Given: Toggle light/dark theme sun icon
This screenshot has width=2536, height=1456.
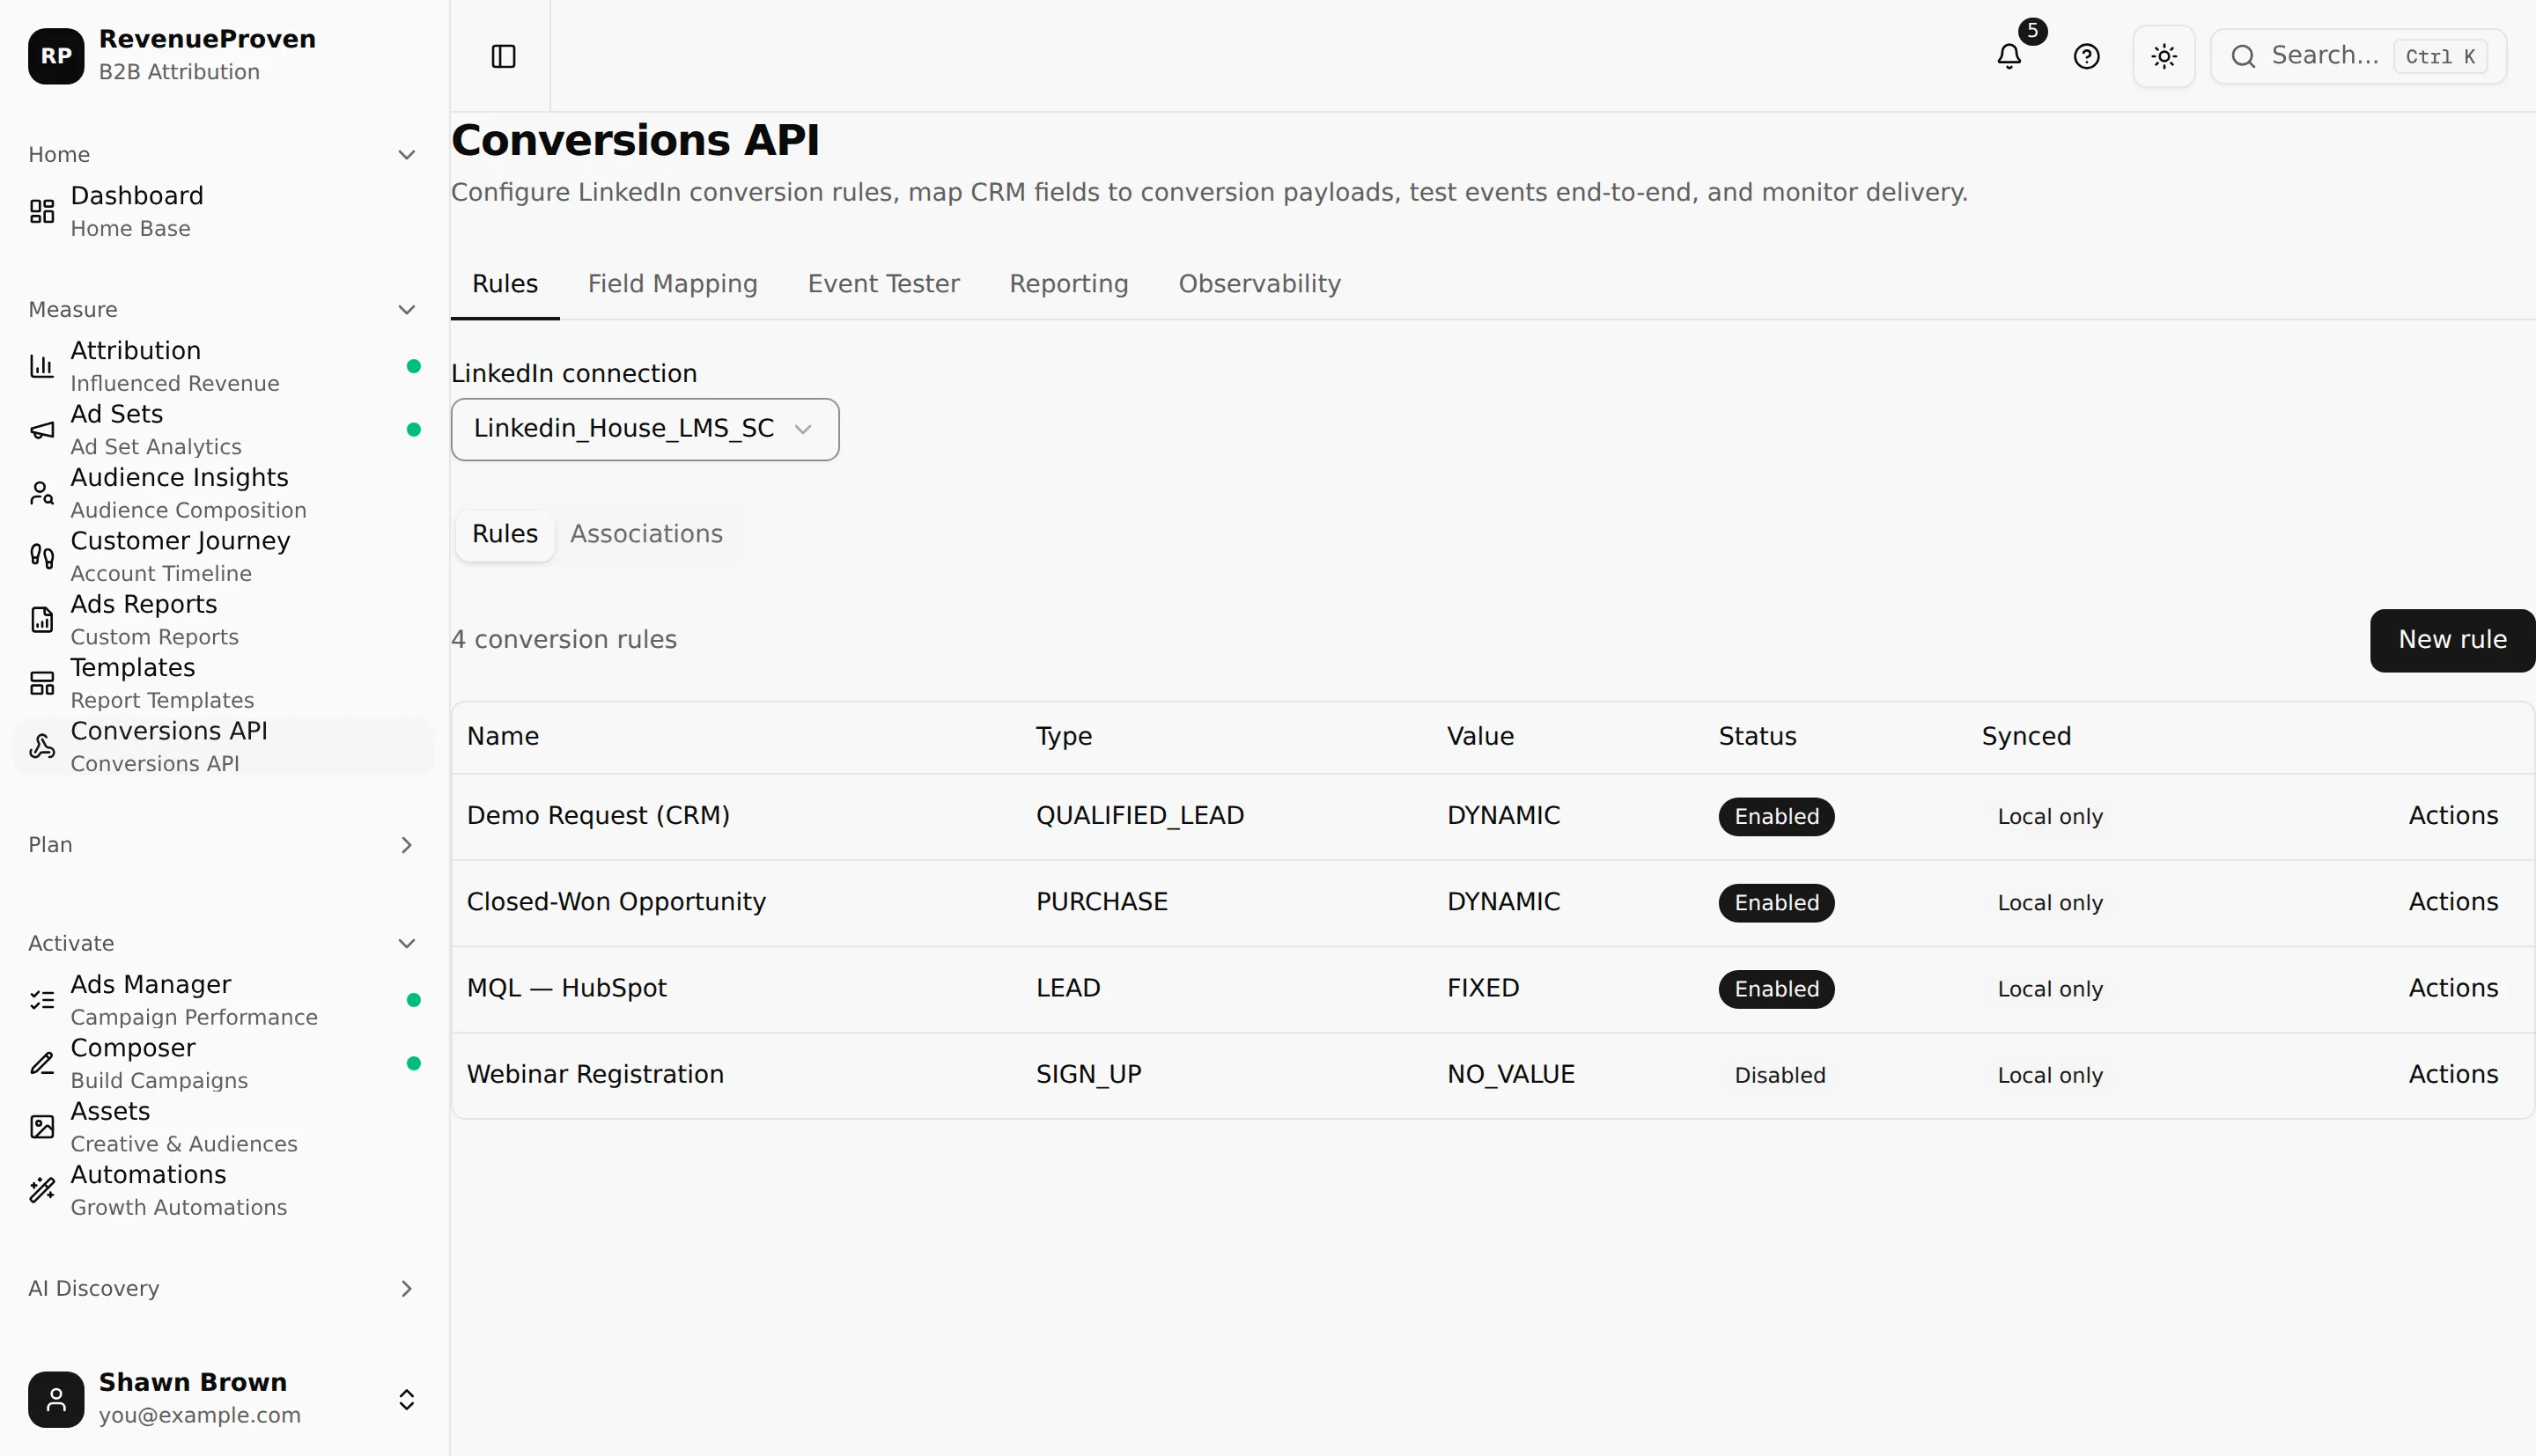Looking at the screenshot, I should tap(2164, 56).
